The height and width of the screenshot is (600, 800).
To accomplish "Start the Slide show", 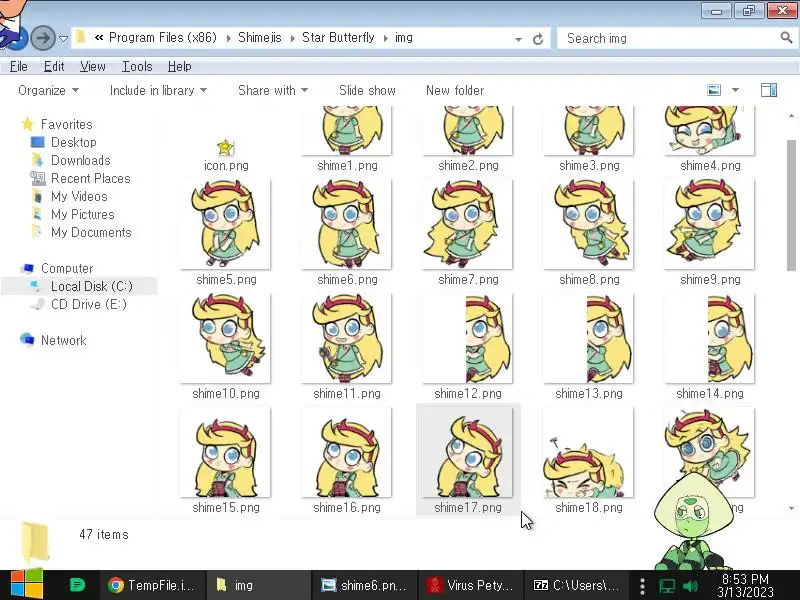I will coord(367,90).
